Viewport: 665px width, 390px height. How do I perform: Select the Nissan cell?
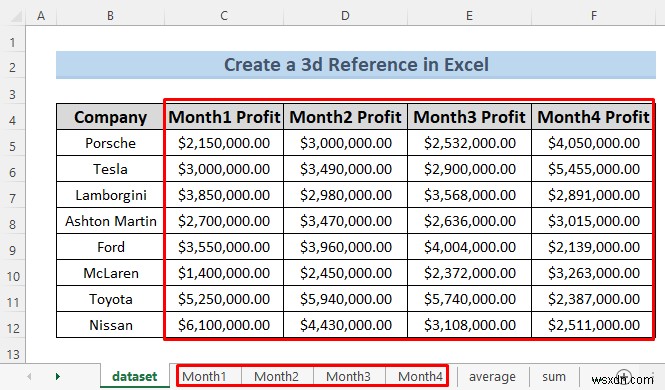coord(110,325)
